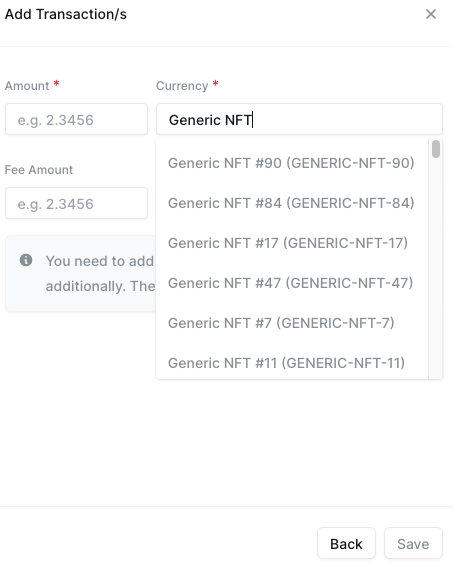The width and height of the screenshot is (453, 566).
Task: Click the Fee Amount label
Action: [x=39, y=170]
